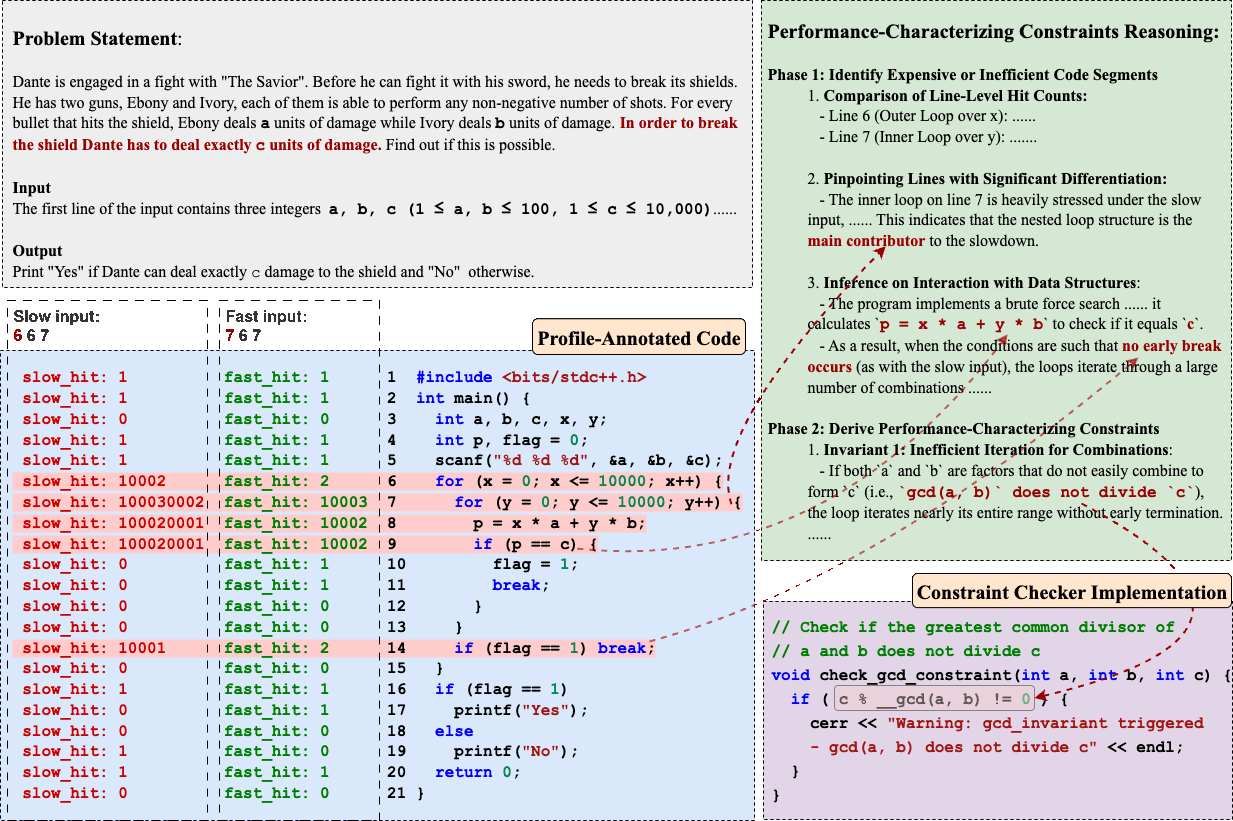The image size is (1233, 821).
Task: Click the "Fast input:" label
Action: coord(266,317)
